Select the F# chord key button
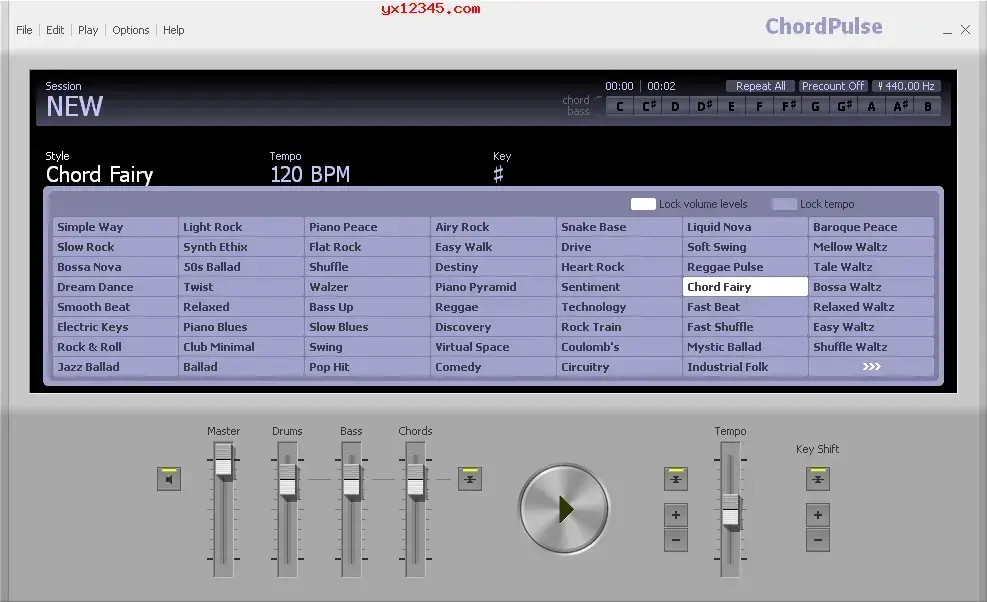Screen dimensions: 987x602 click(787, 106)
